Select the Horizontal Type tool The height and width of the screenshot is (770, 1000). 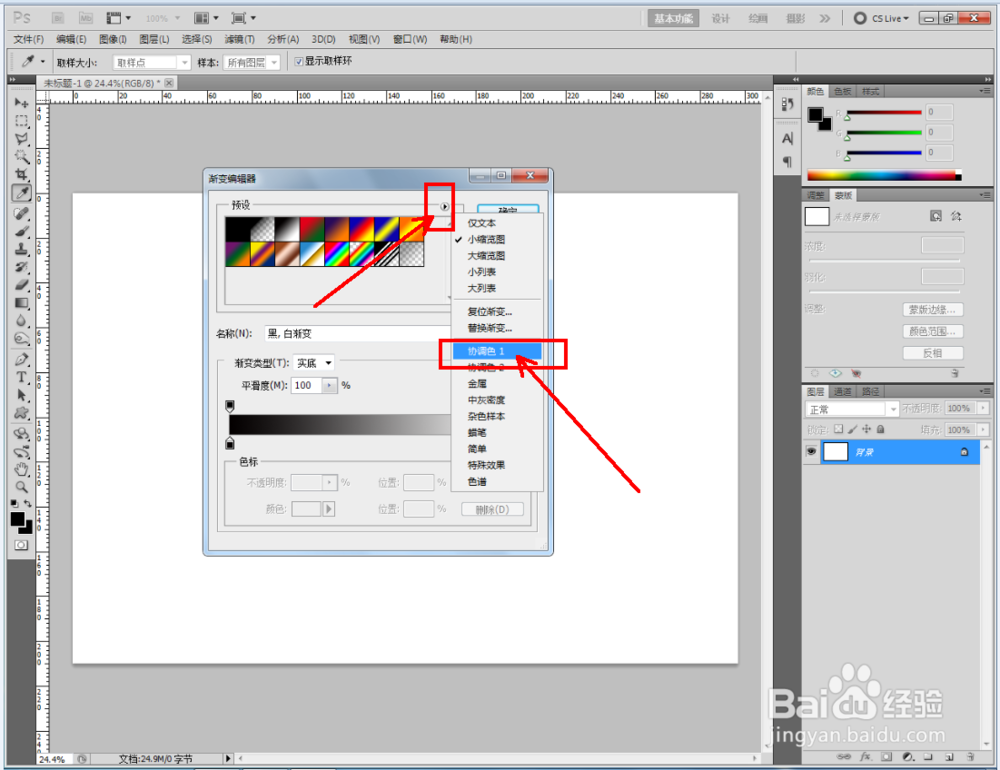[21, 377]
